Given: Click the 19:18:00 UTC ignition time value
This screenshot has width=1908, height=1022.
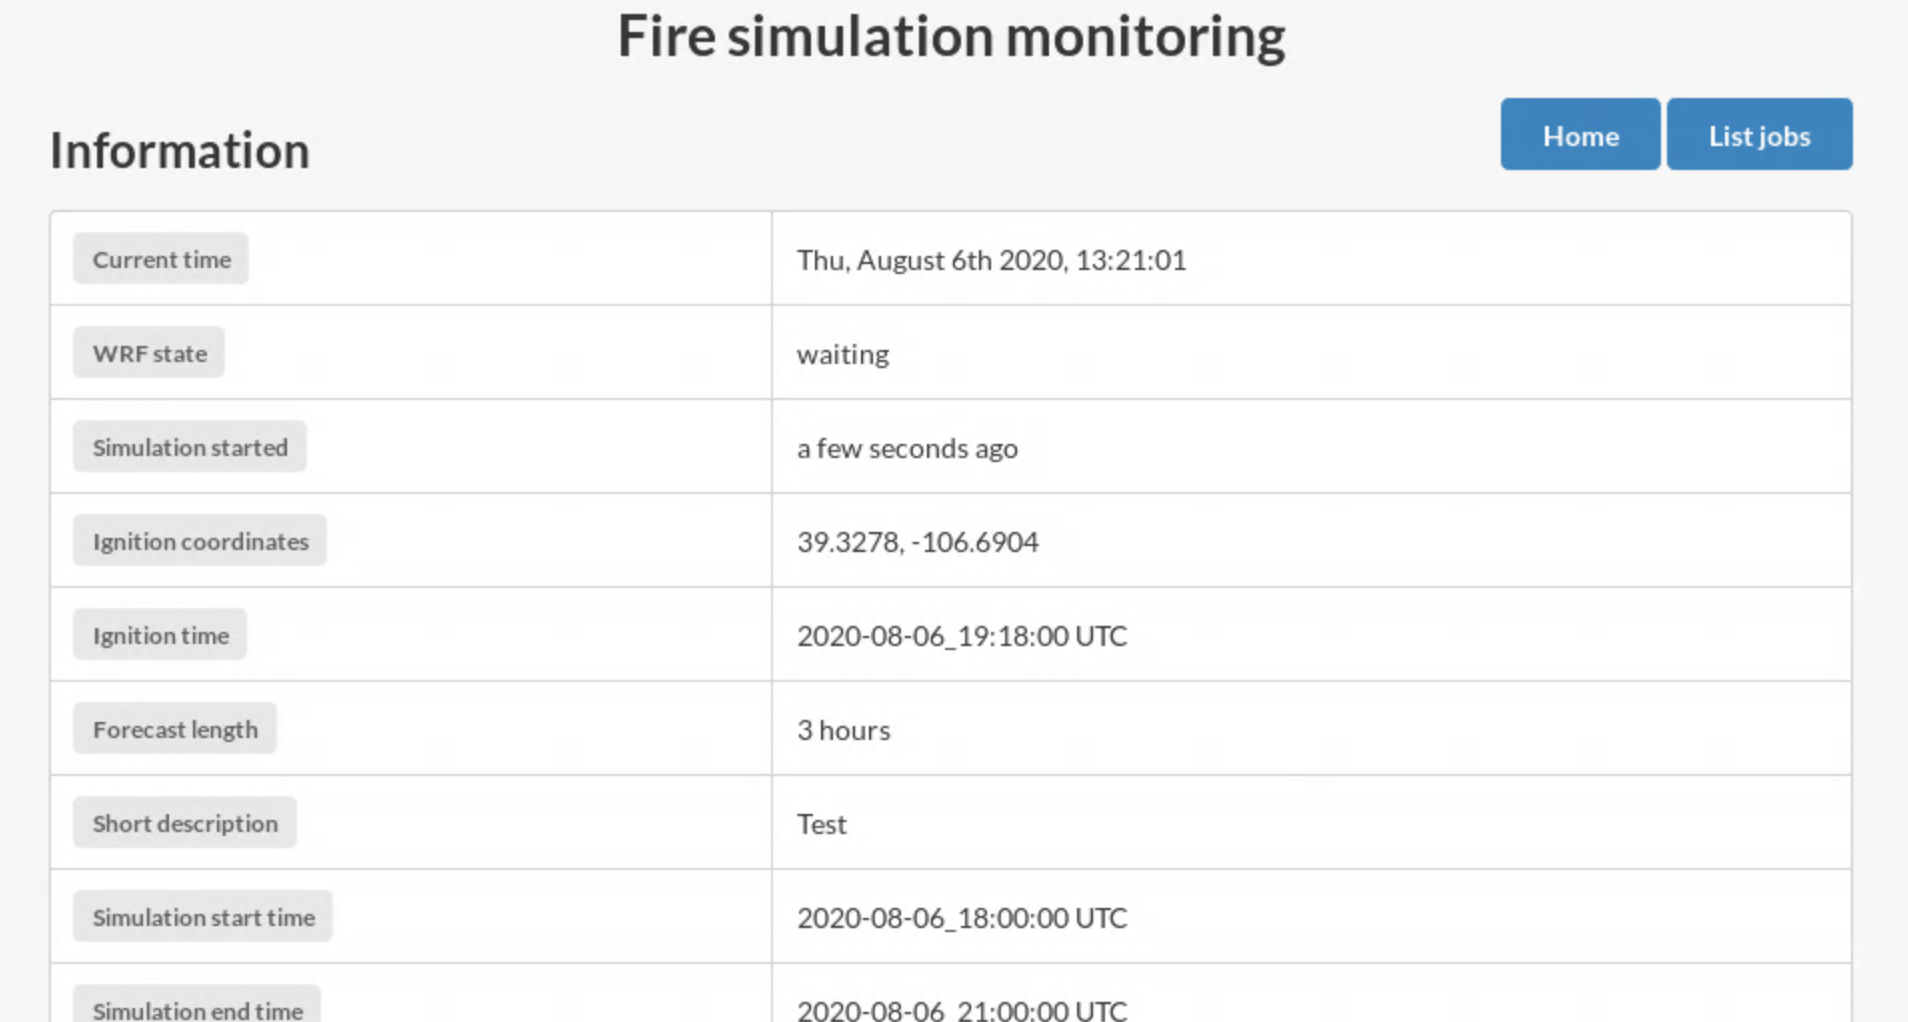Looking at the screenshot, I should tap(962, 636).
